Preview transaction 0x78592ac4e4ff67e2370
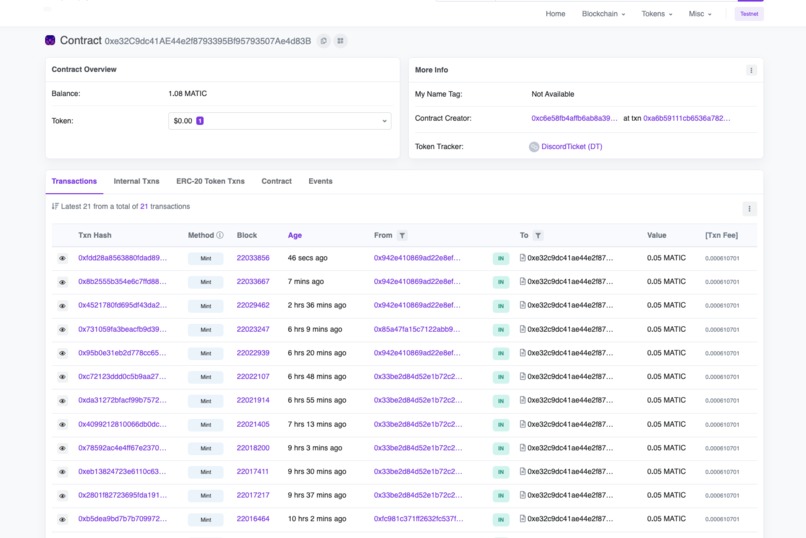This screenshot has width=806, height=538. pos(62,448)
